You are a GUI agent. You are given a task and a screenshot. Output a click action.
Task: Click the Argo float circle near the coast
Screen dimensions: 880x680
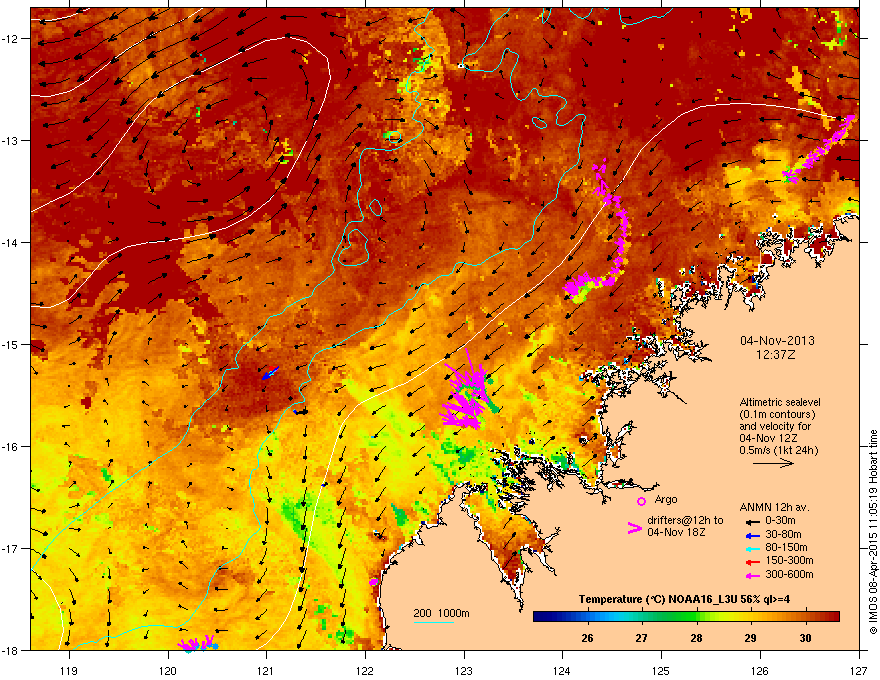pos(374,582)
